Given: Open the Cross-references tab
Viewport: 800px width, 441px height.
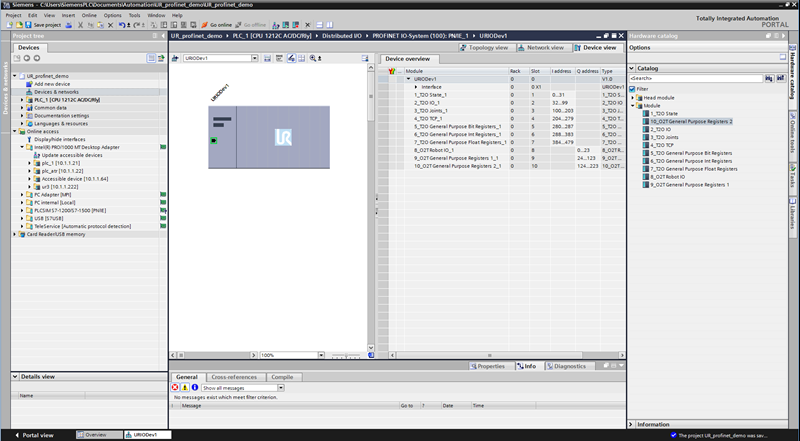Looking at the screenshot, I should click(x=233, y=377).
